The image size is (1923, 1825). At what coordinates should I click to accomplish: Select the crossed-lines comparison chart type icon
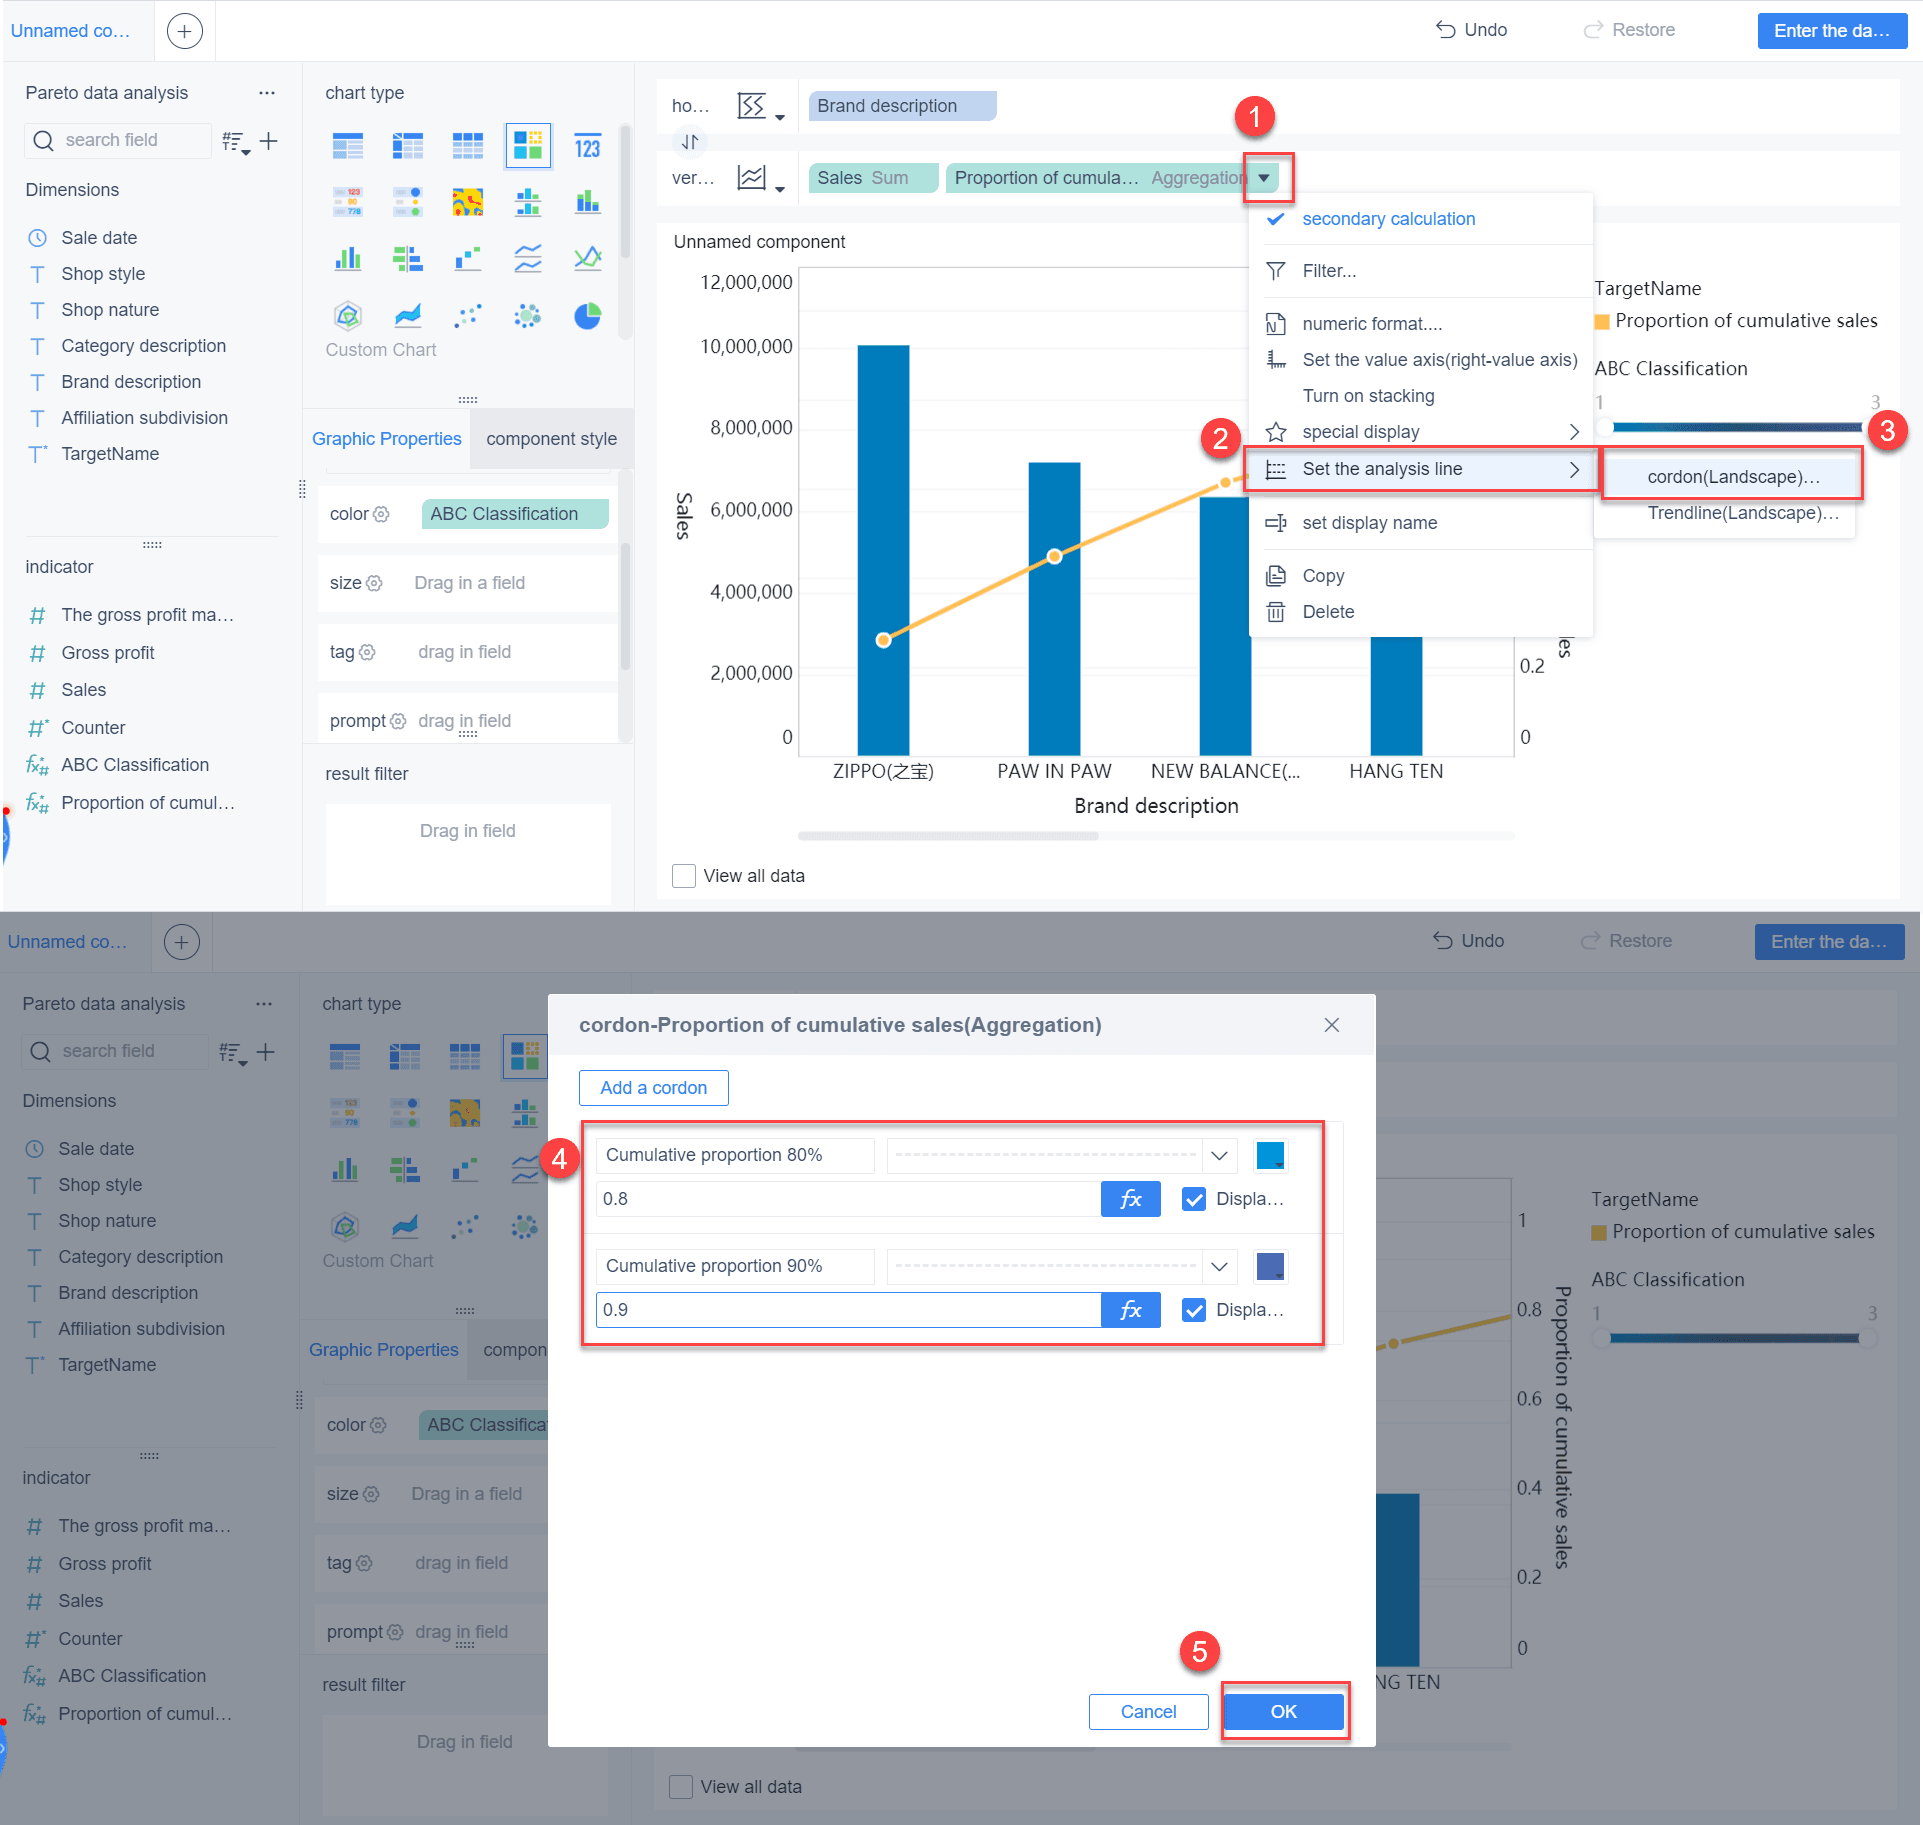pos(587,259)
